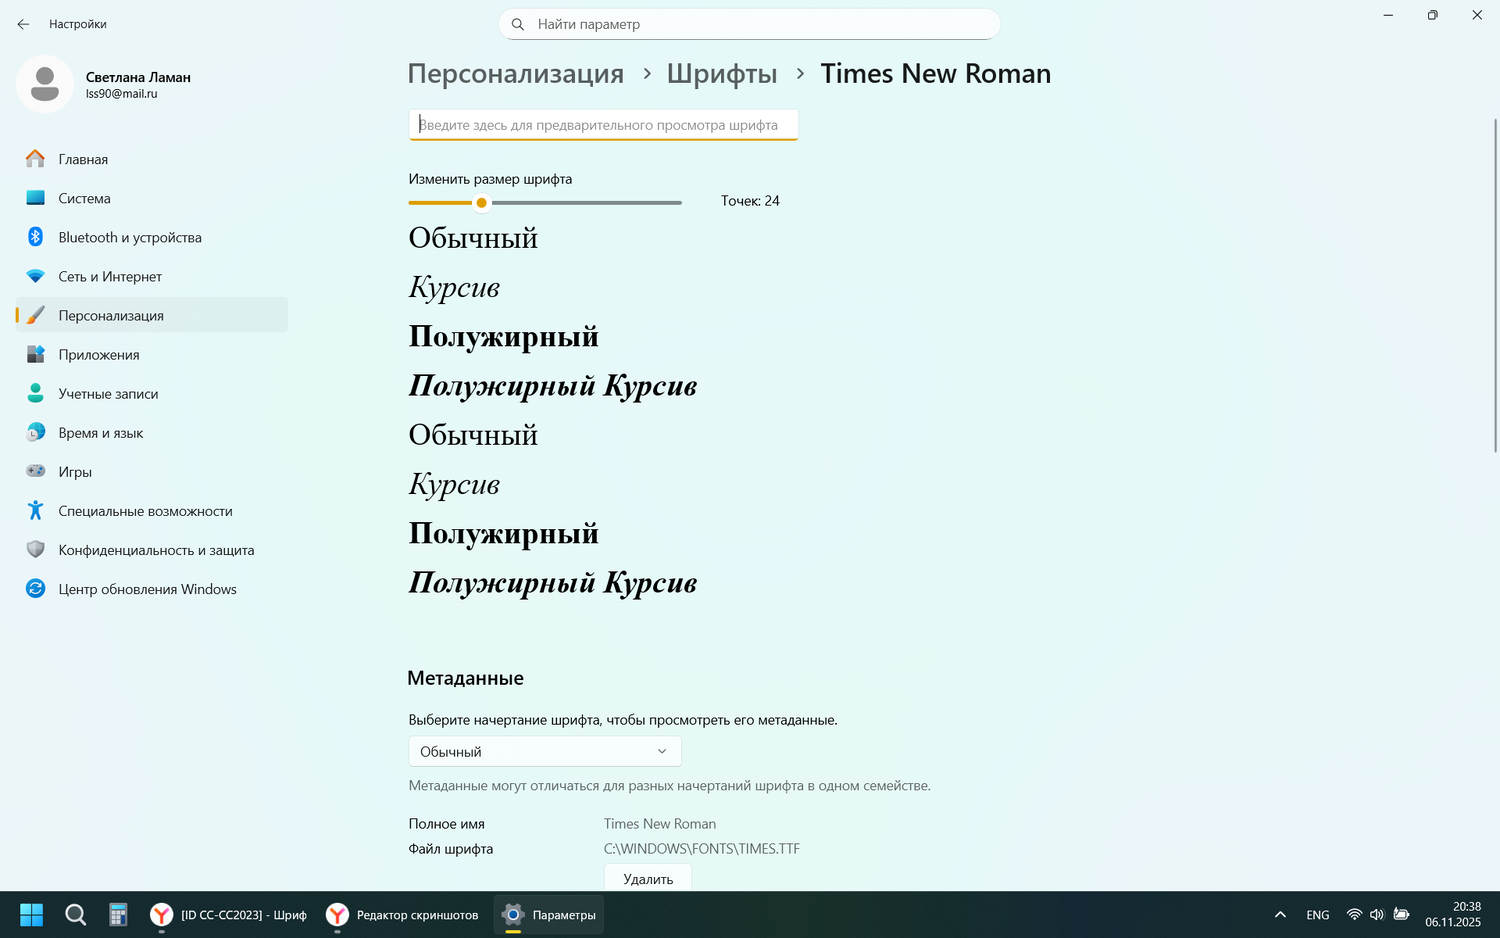The image size is (1500, 938).
Task: Expand hidden system tray icons
Action: tap(1280, 914)
